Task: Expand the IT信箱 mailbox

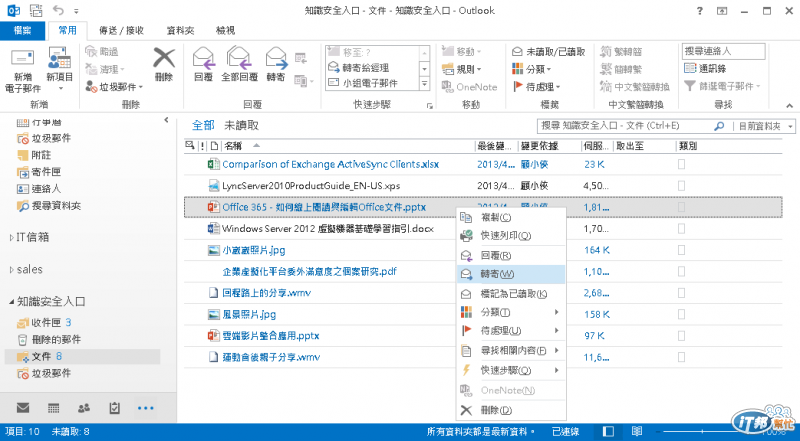Action: [12, 237]
